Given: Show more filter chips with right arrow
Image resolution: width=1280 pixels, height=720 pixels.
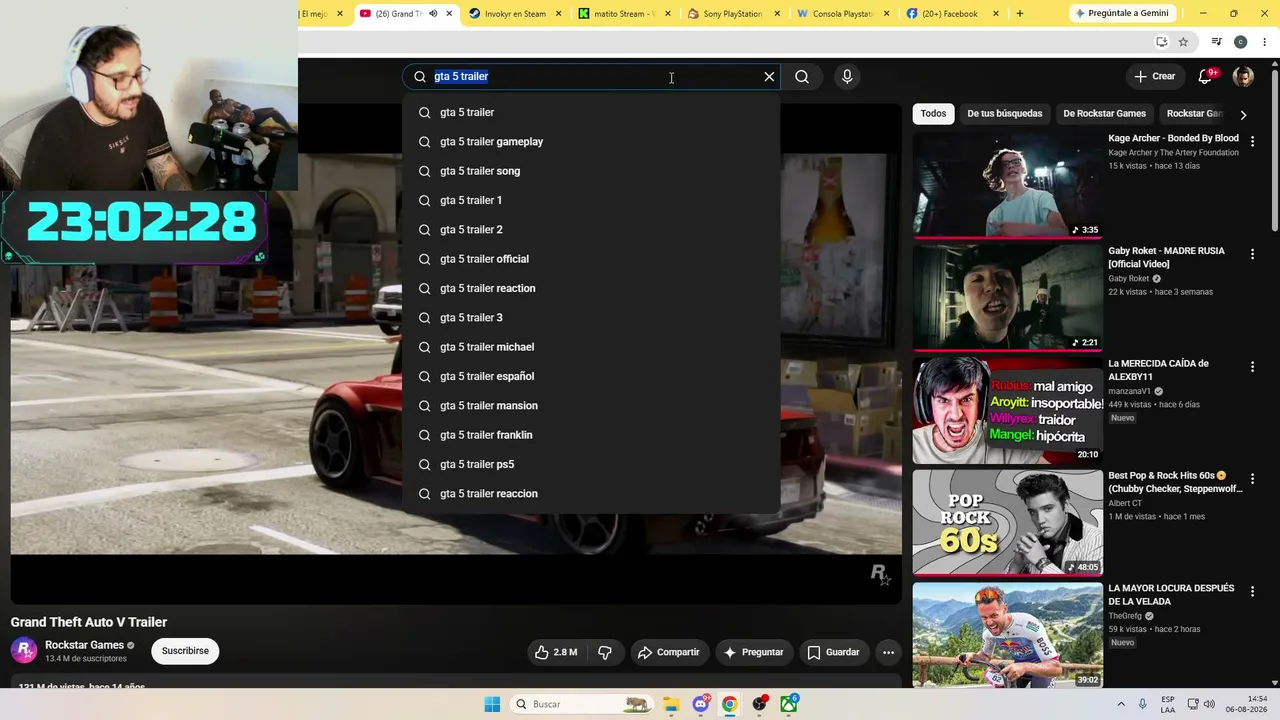Looking at the screenshot, I should pyautogui.click(x=1243, y=115).
